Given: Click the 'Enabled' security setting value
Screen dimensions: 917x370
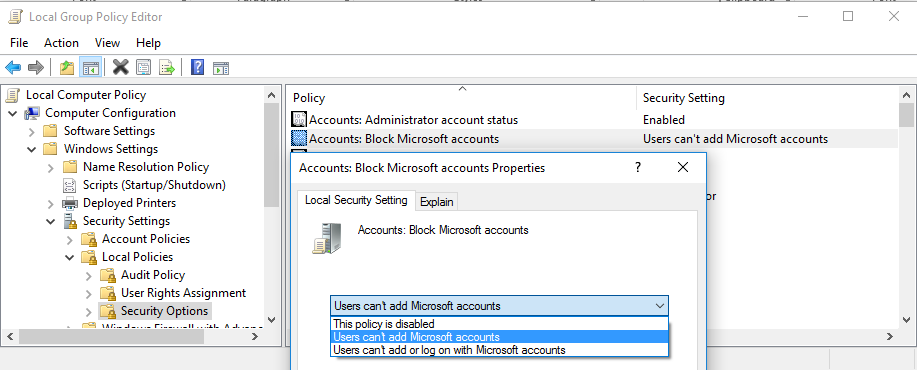Looking at the screenshot, I should tap(664, 120).
